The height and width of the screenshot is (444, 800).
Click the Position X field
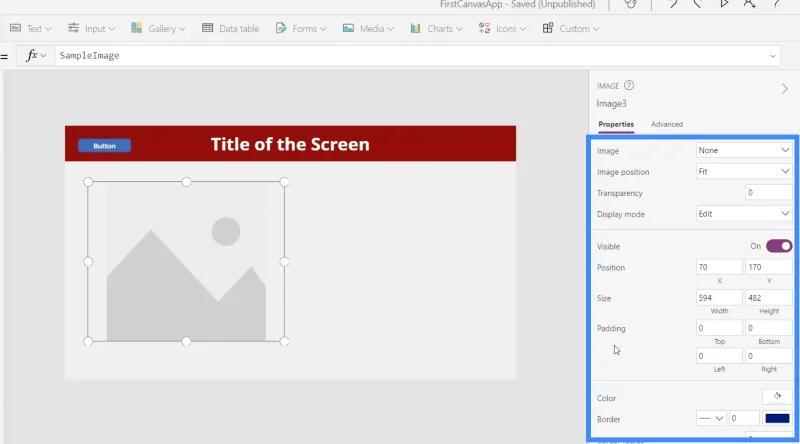coord(719,267)
